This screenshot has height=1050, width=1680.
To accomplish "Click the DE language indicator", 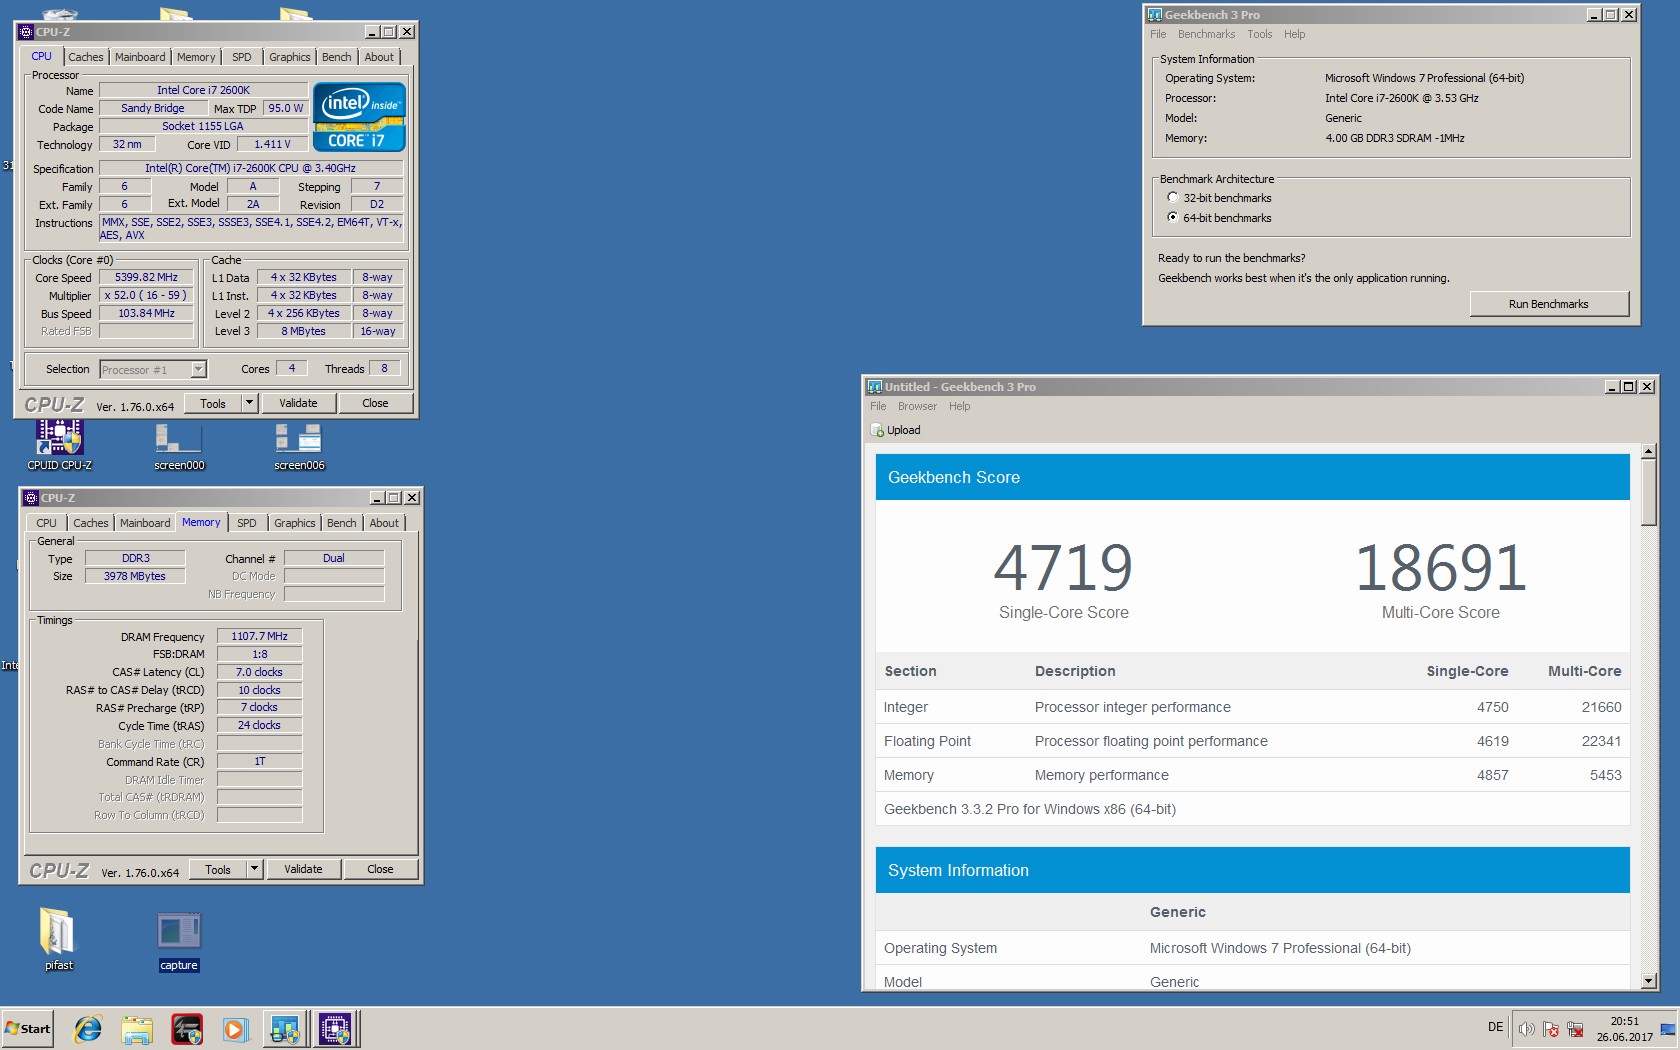I will (1495, 1027).
